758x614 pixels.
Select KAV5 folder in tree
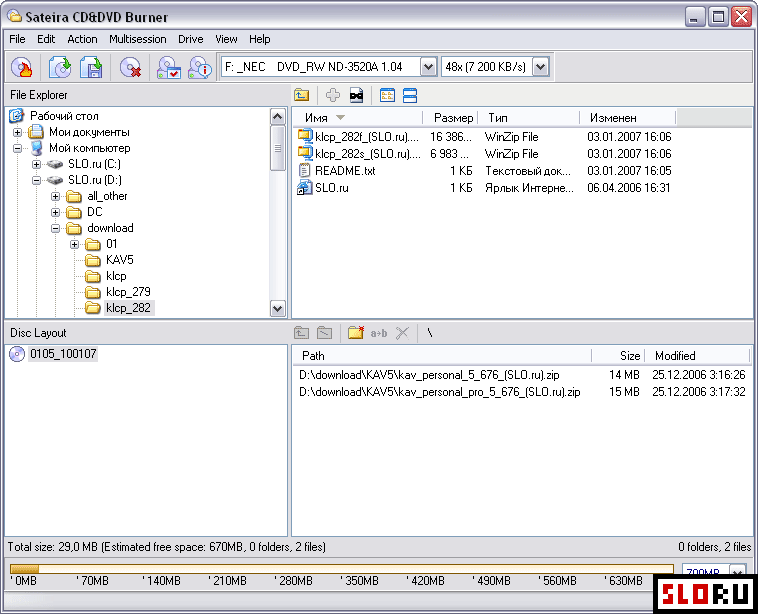119,260
